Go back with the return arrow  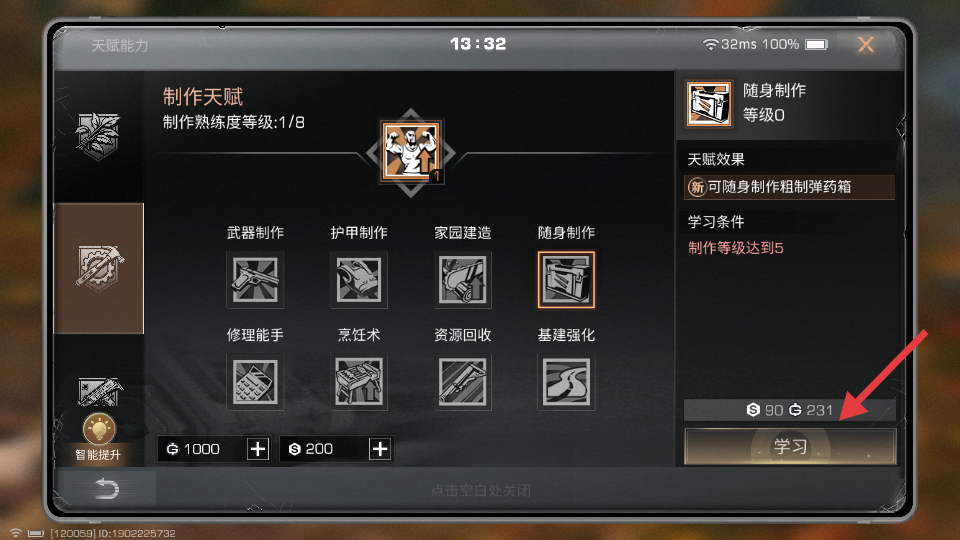[x=107, y=489]
